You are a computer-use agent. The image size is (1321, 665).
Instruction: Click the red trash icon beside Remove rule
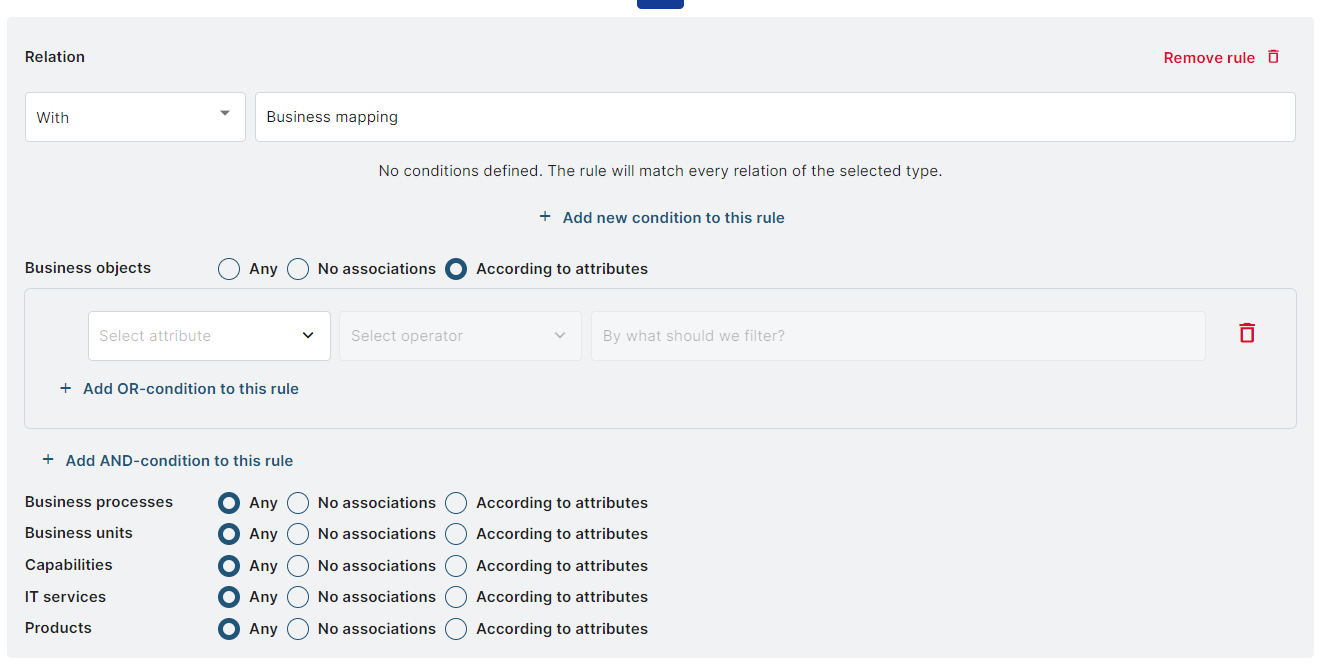pyautogui.click(x=1273, y=57)
